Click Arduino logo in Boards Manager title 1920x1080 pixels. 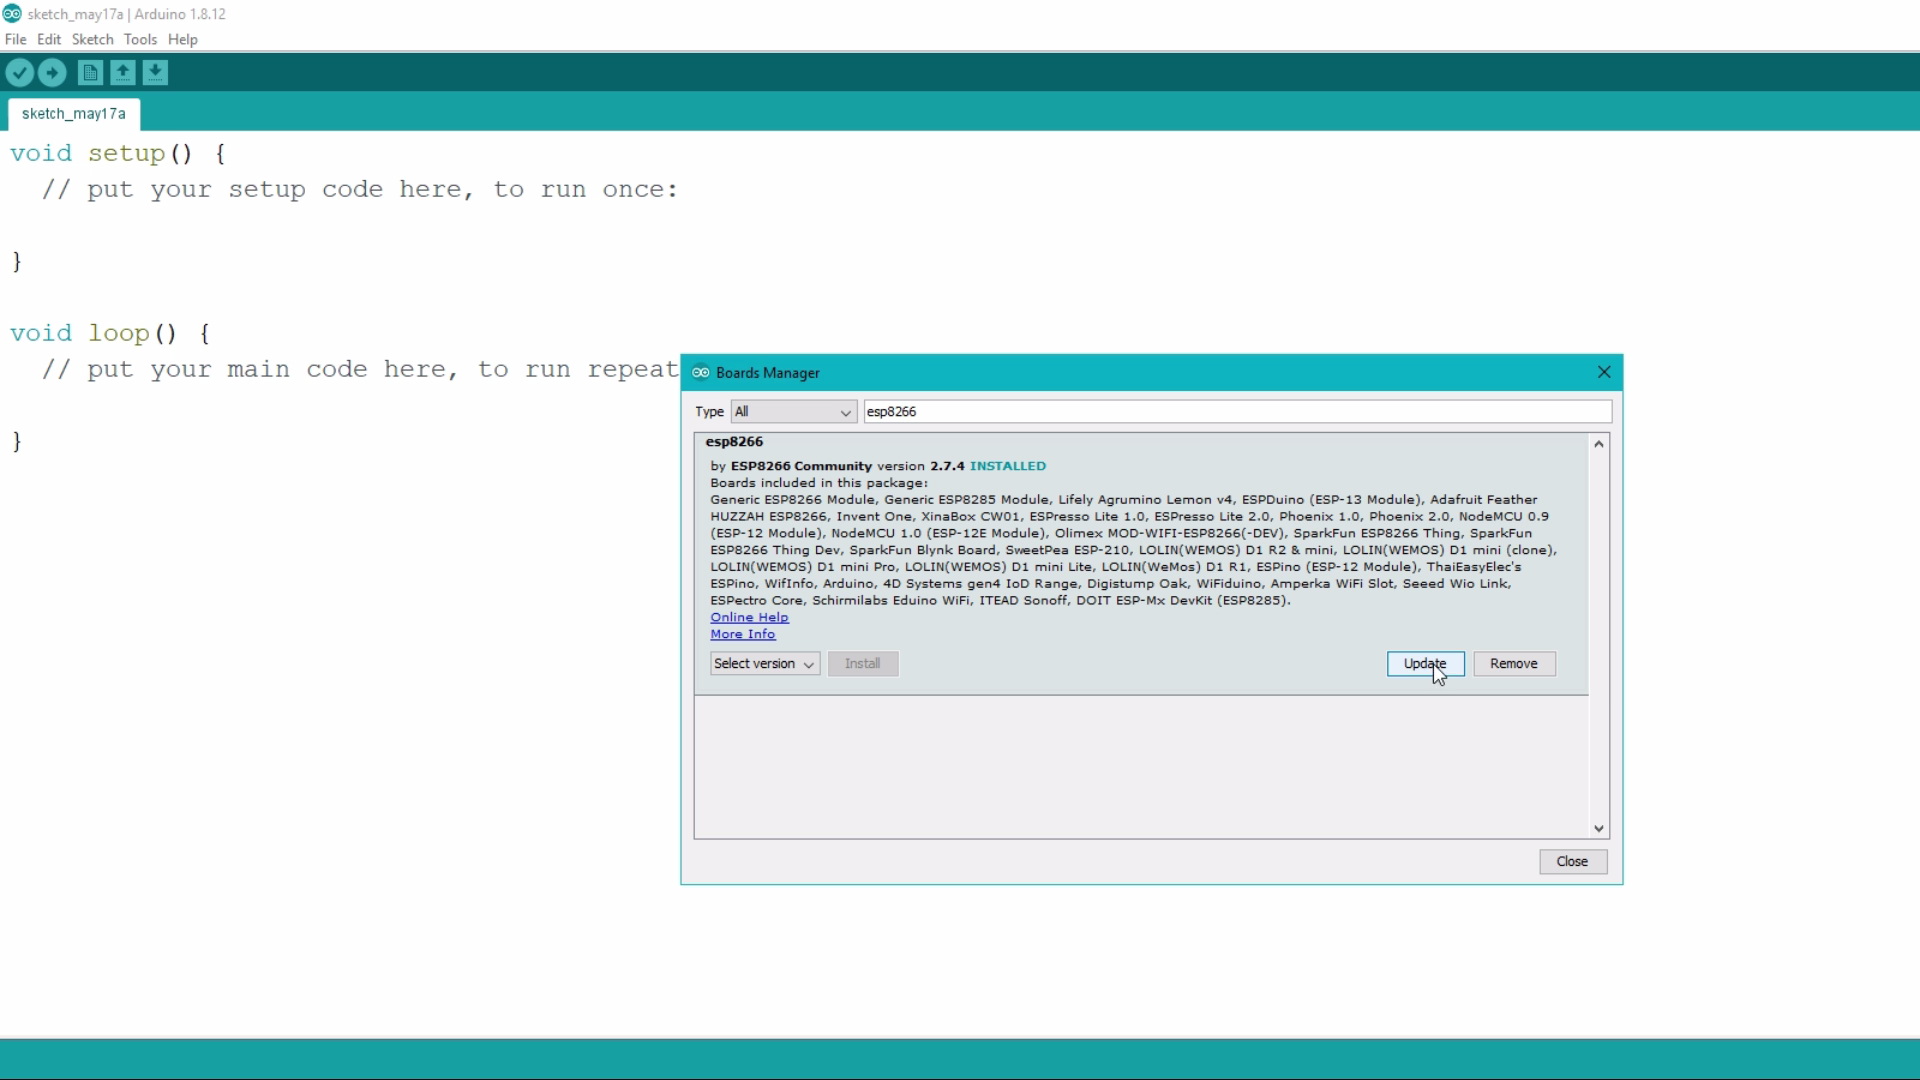coord(701,373)
